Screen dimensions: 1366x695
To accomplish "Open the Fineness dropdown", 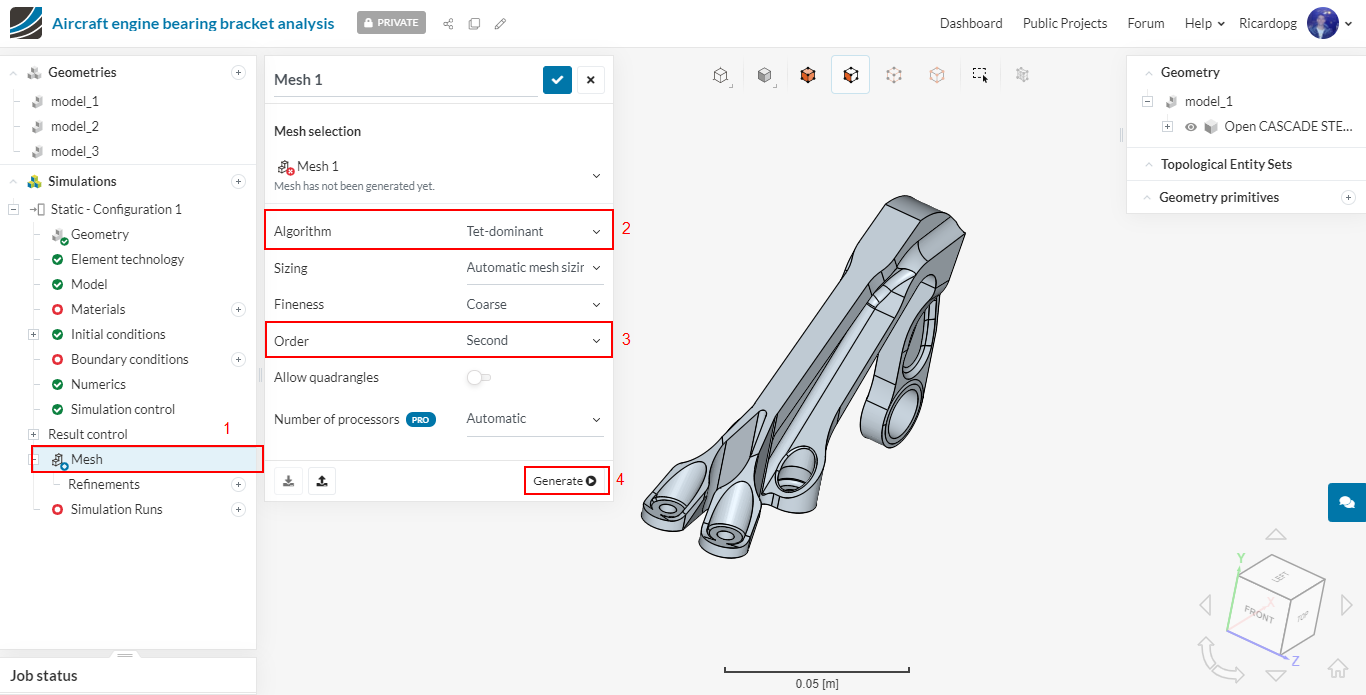I will point(534,304).
